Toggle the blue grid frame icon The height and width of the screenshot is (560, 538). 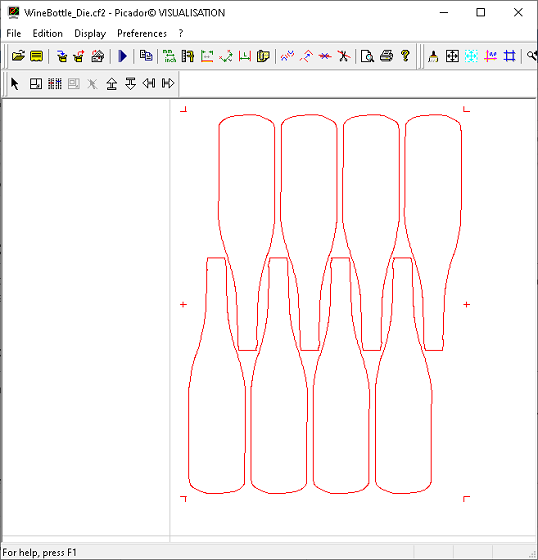pos(509,56)
